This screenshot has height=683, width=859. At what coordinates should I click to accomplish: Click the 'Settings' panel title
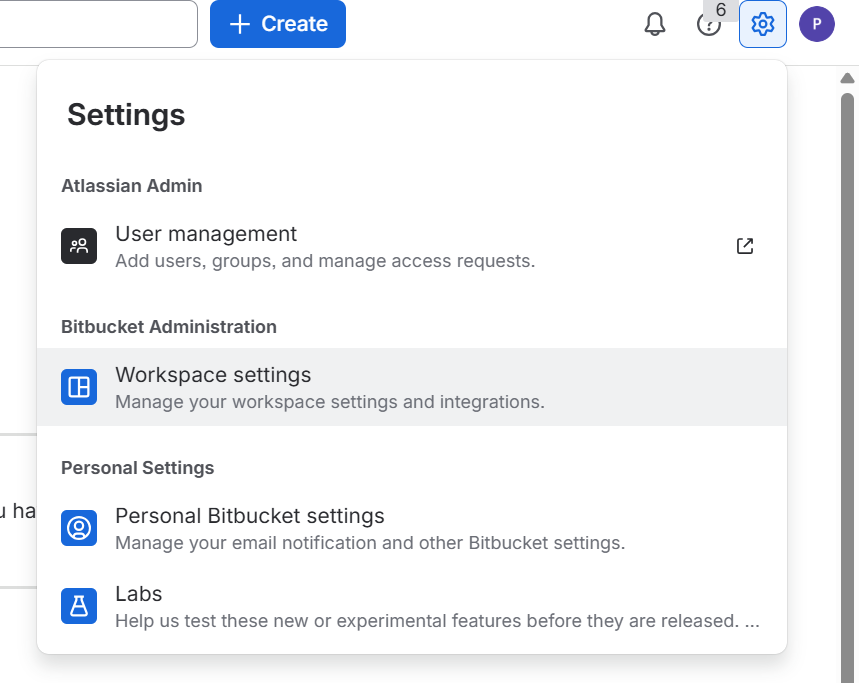(126, 114)
